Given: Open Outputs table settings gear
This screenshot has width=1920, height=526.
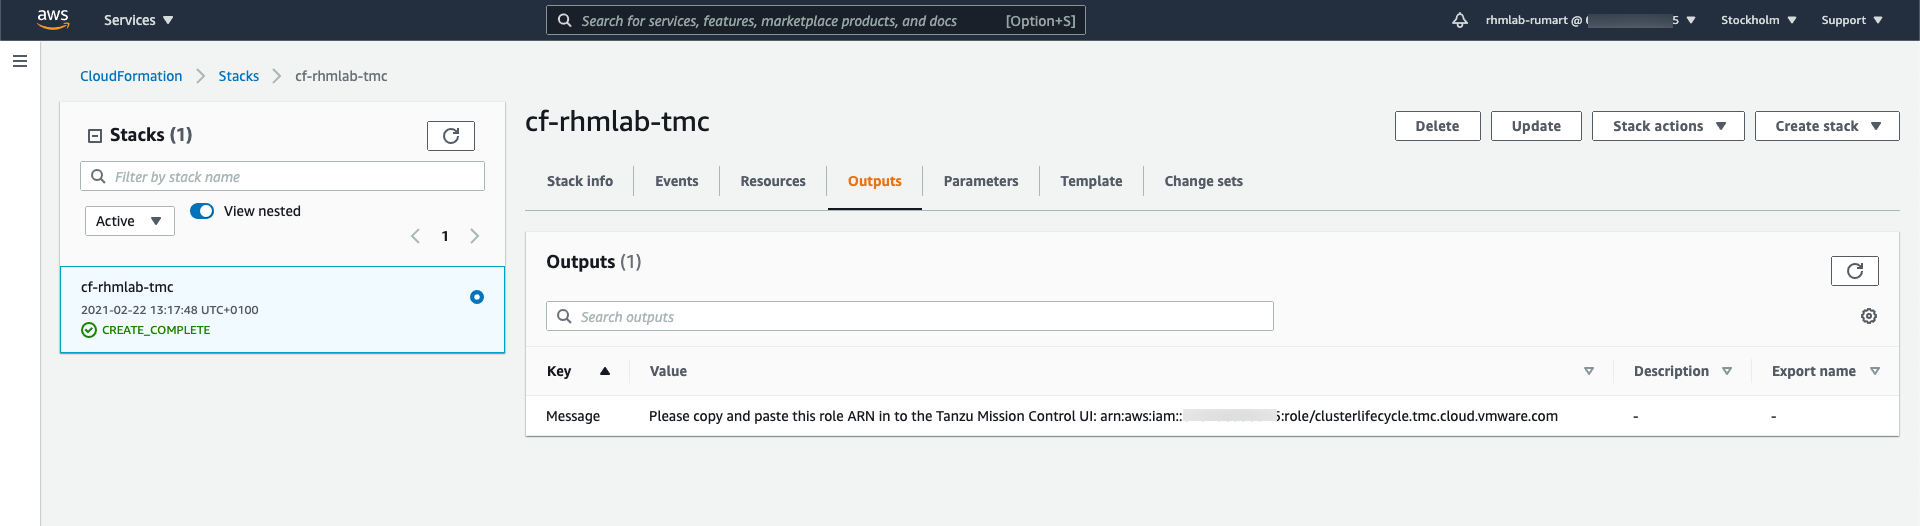Looking at the screenshot, I should [x=1869, y=316].
